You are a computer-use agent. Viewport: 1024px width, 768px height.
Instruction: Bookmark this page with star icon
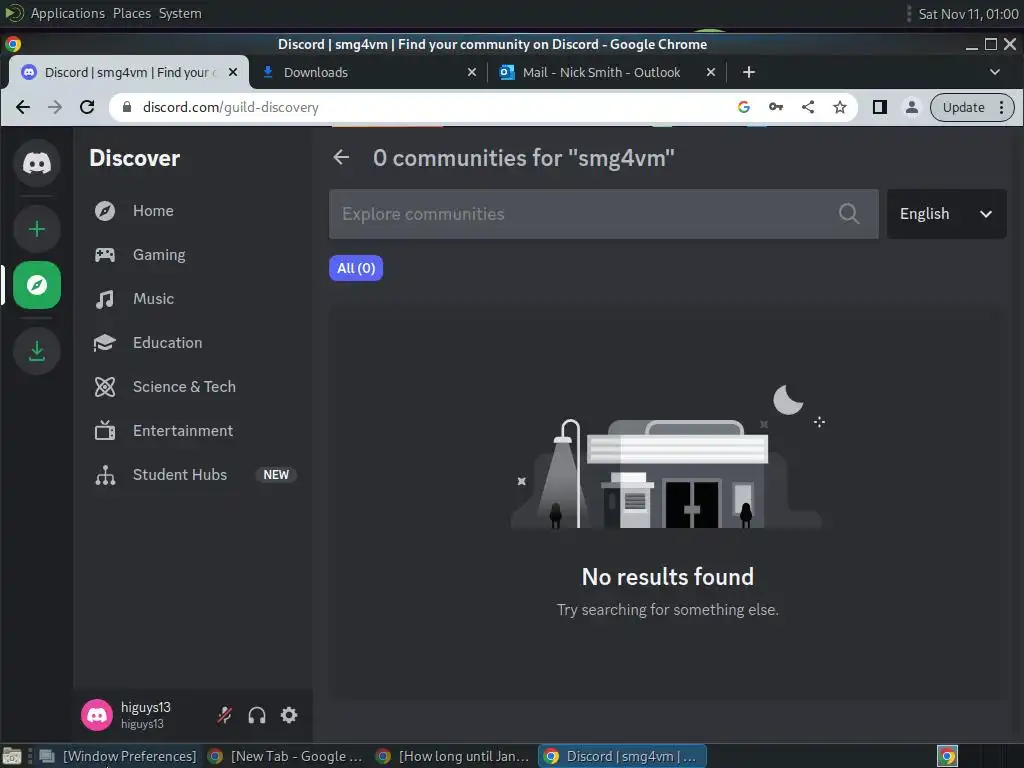point(840,107)
